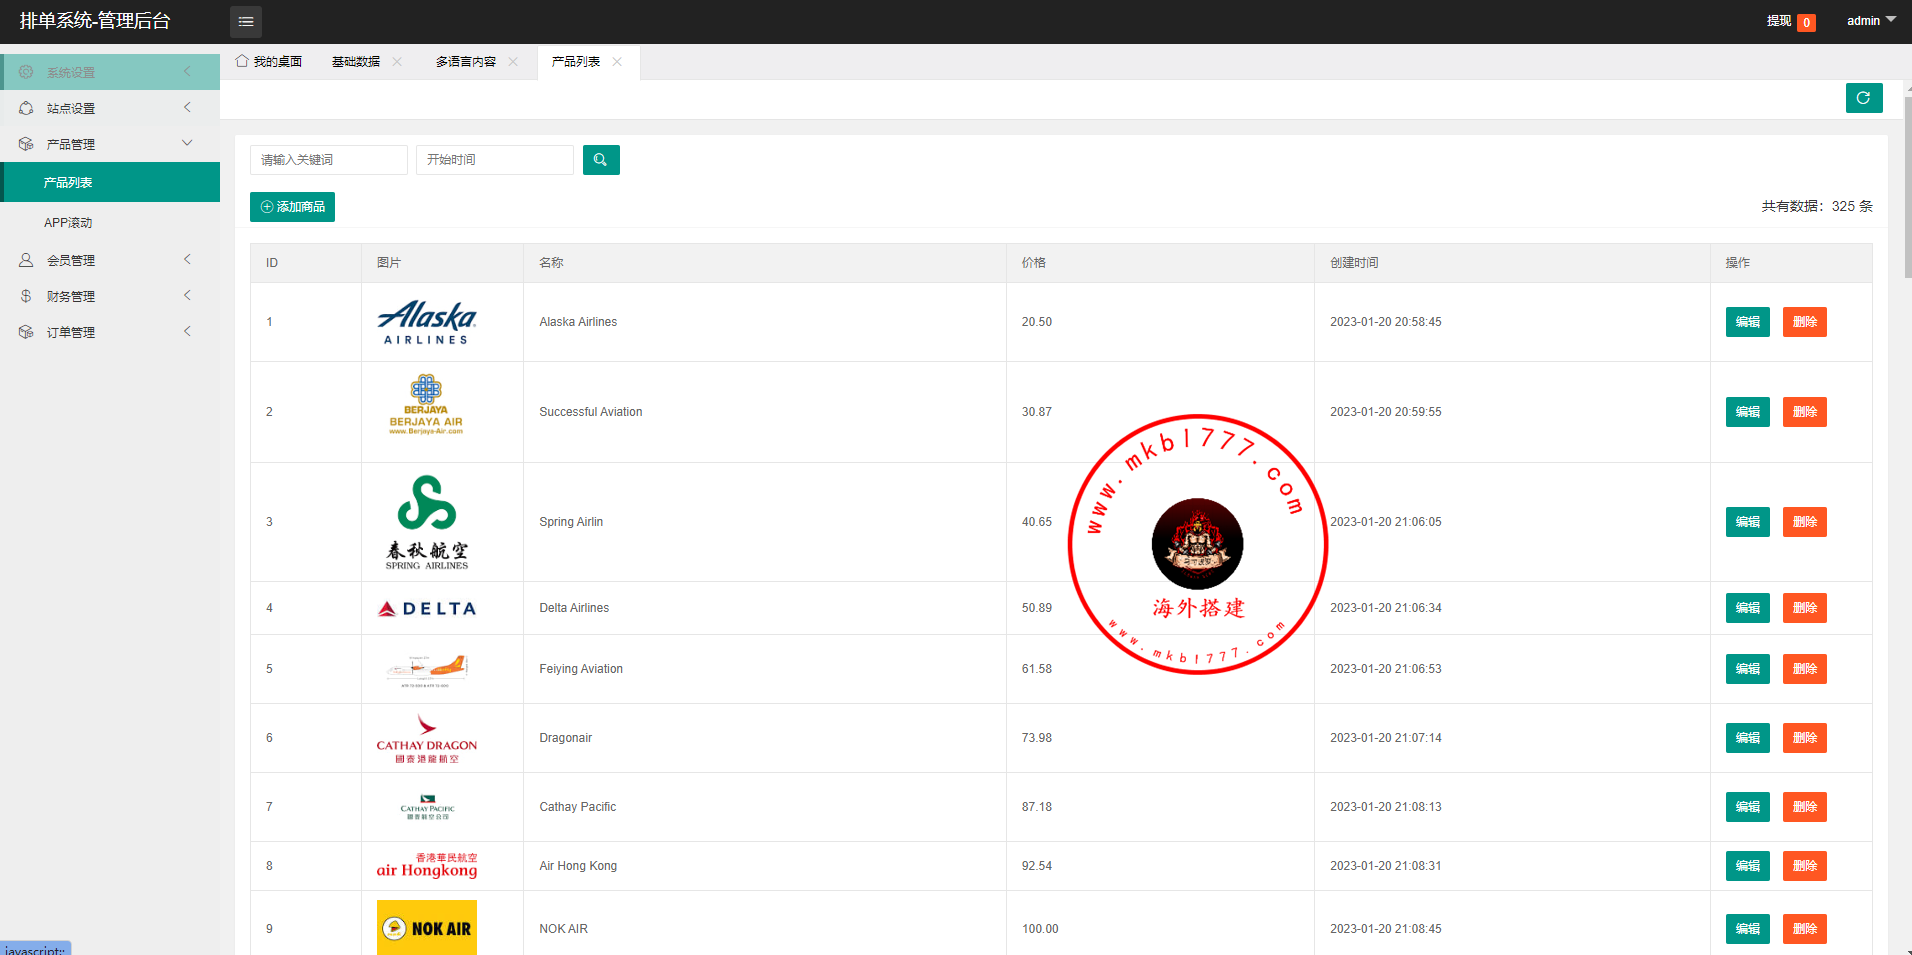Toggle the sidebar hamburger menu button
The width and height of the screenshot is (1912, 955).
coord(246,21)
